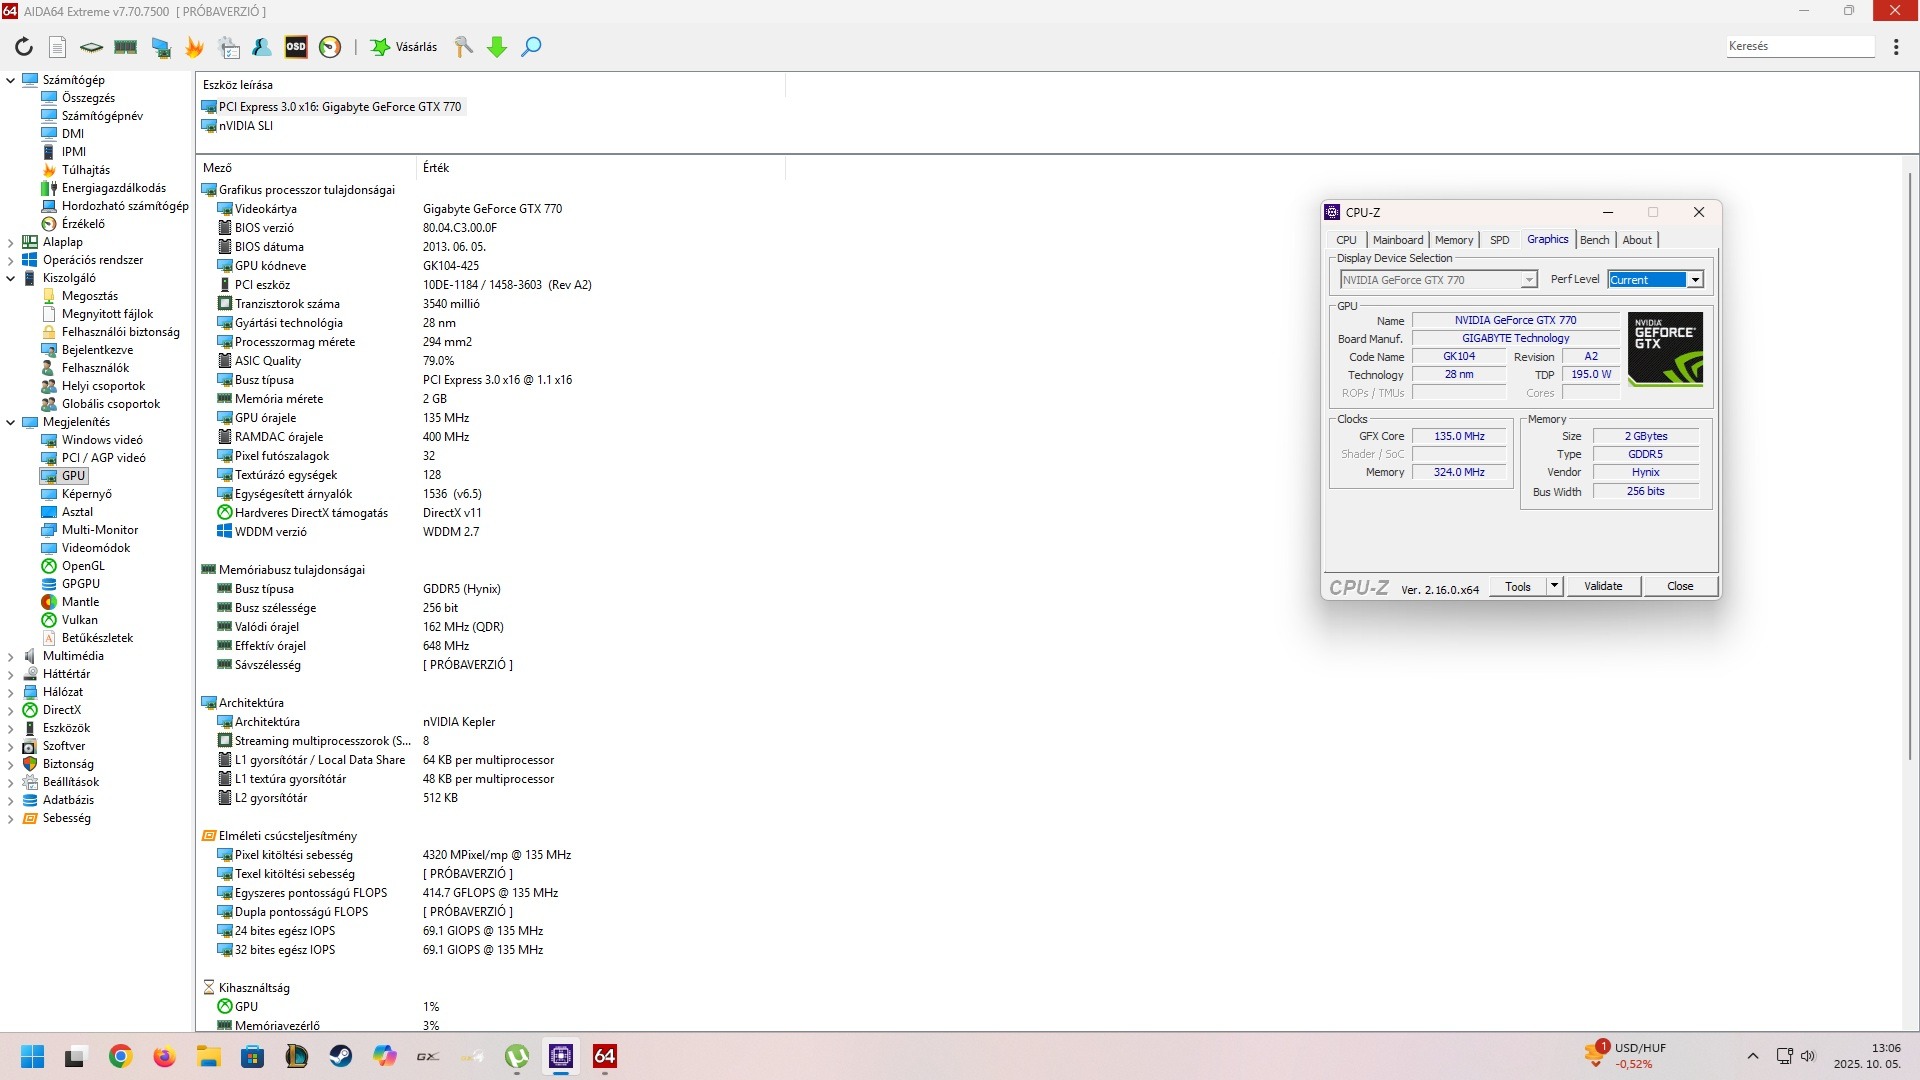Expand the Multimédia tree node
This screenshot has height=1080, width=1920.
point(11,657)
